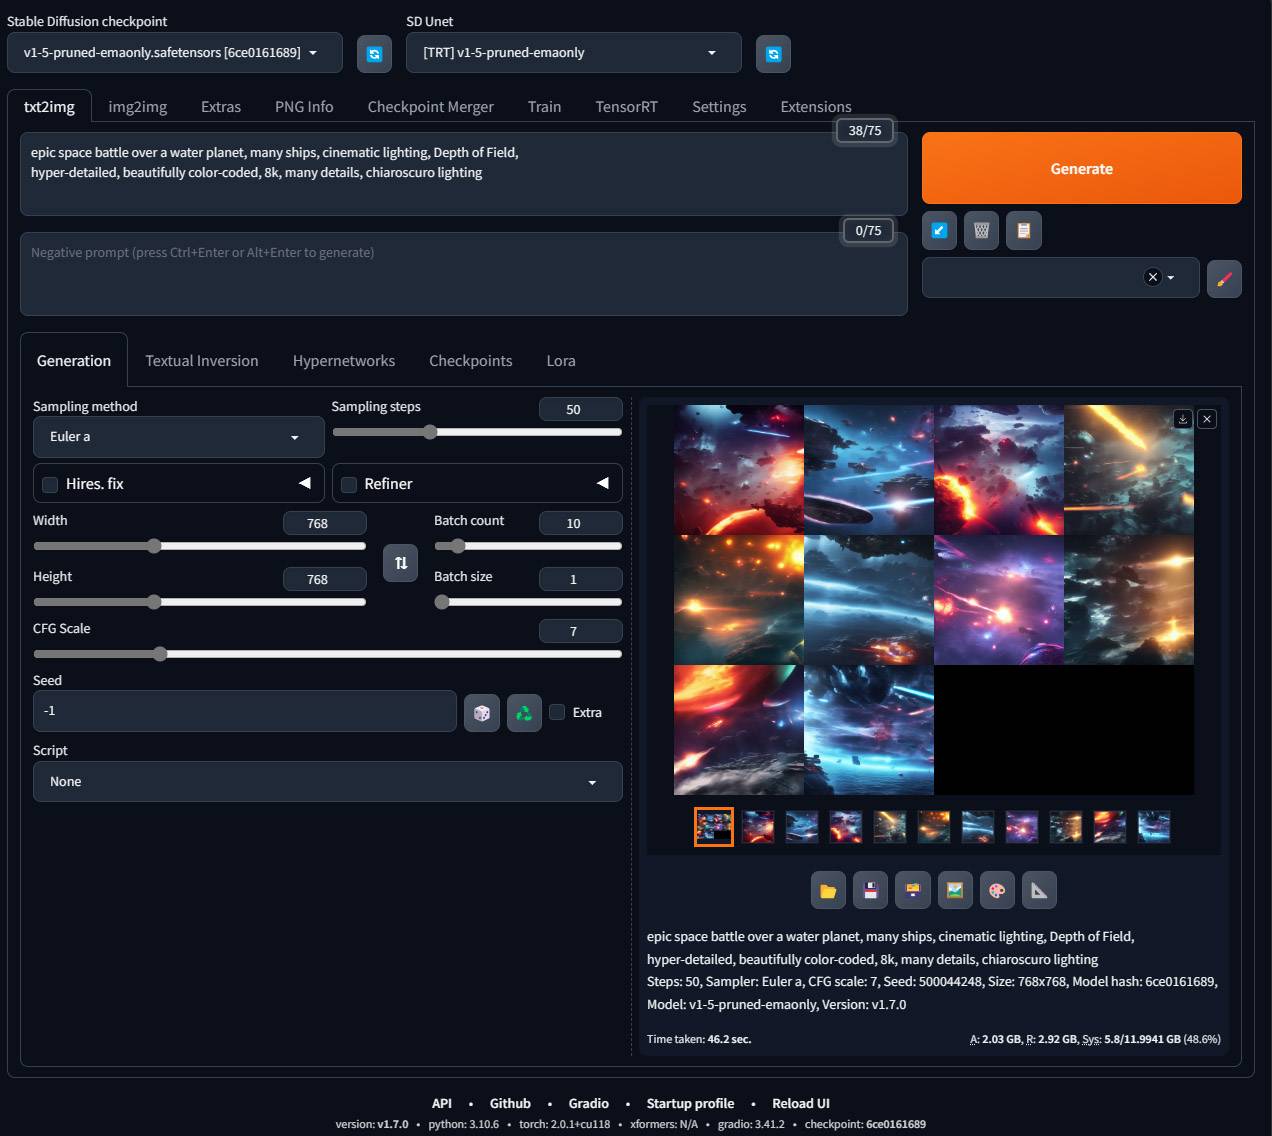Click the dice icon to randomize seed

click(482, 713)
